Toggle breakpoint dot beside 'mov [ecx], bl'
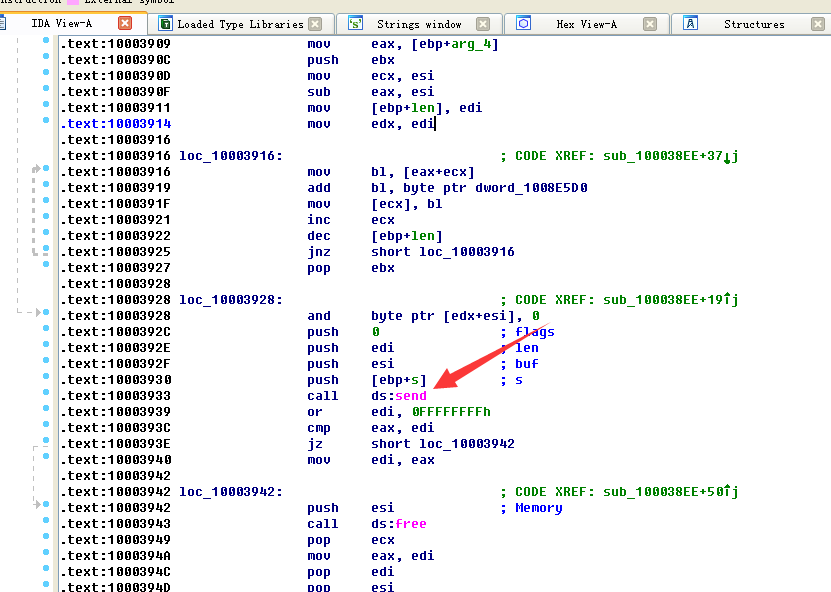Image resolution: width=831 pixels, height=592 pixels. point(46,200)
